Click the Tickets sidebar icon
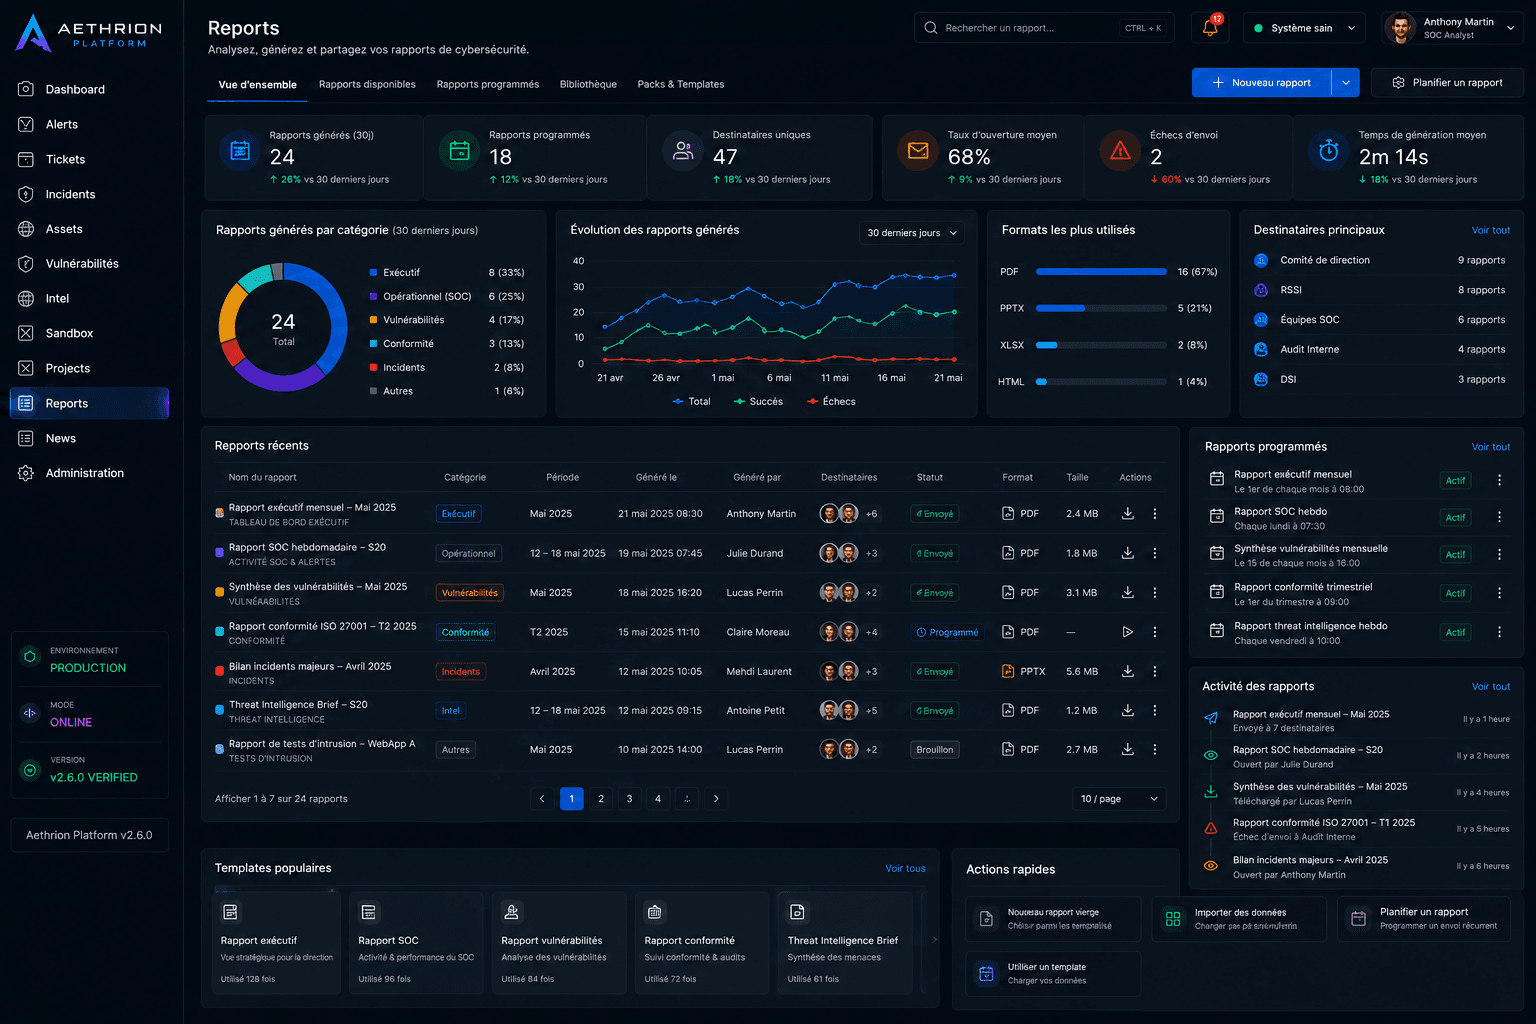This screenshot has width=1536, height=1024. point(26,159)
